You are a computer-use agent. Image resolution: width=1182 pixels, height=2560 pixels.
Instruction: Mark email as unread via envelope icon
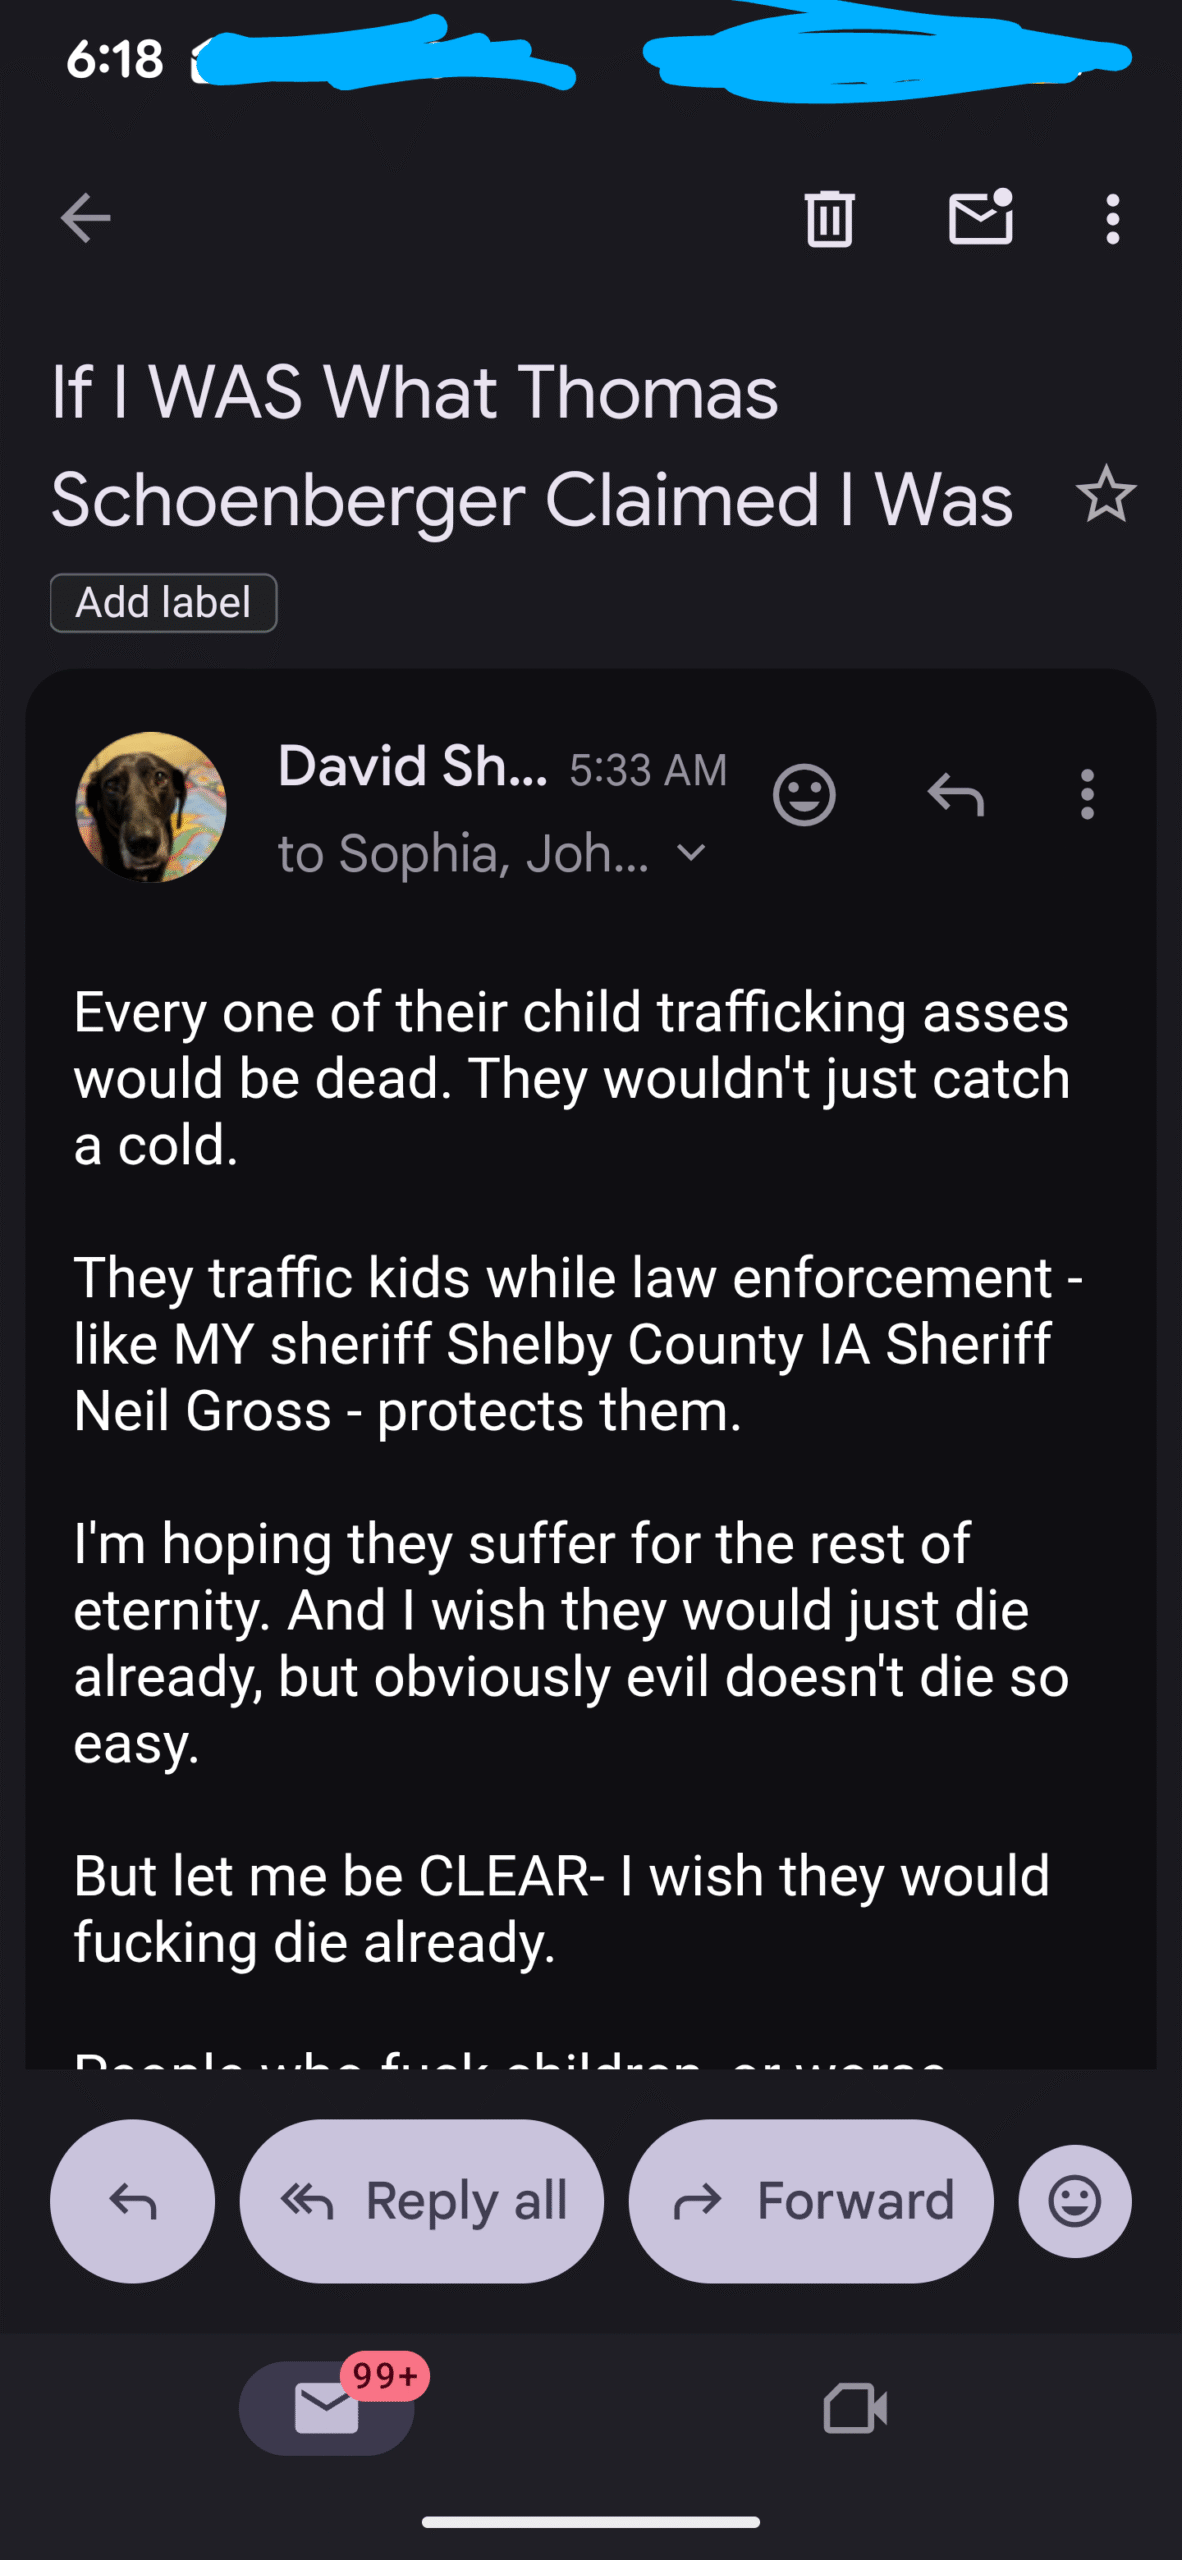coord(980,218)
